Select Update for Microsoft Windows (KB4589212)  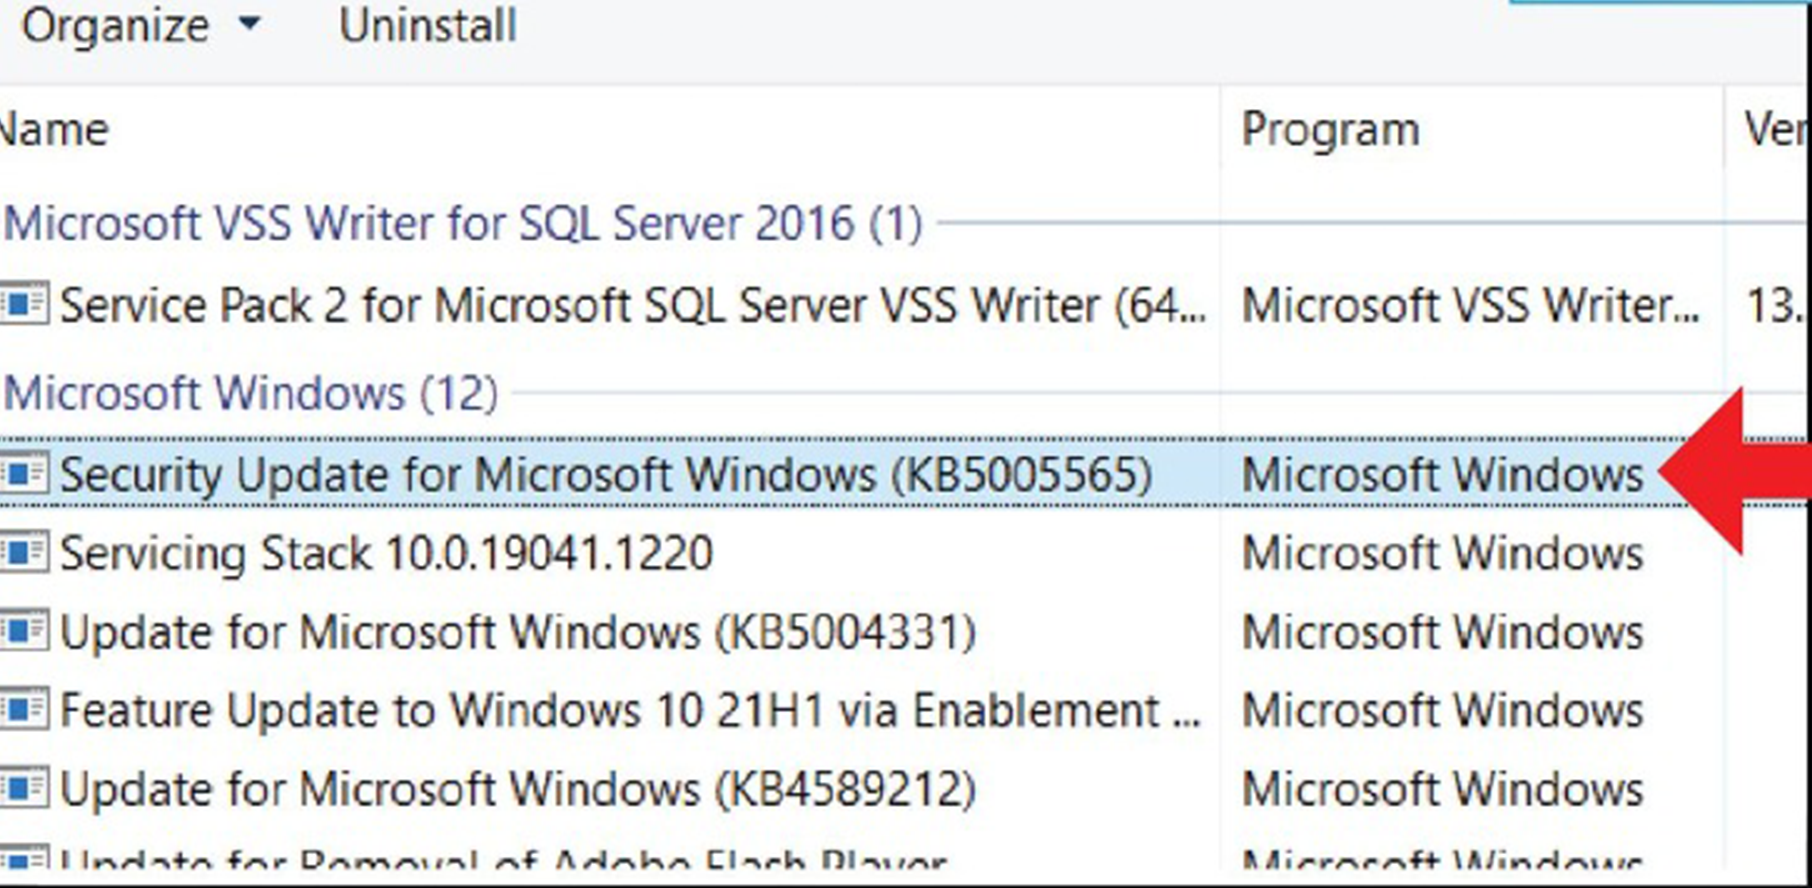[x=518, y=789]
